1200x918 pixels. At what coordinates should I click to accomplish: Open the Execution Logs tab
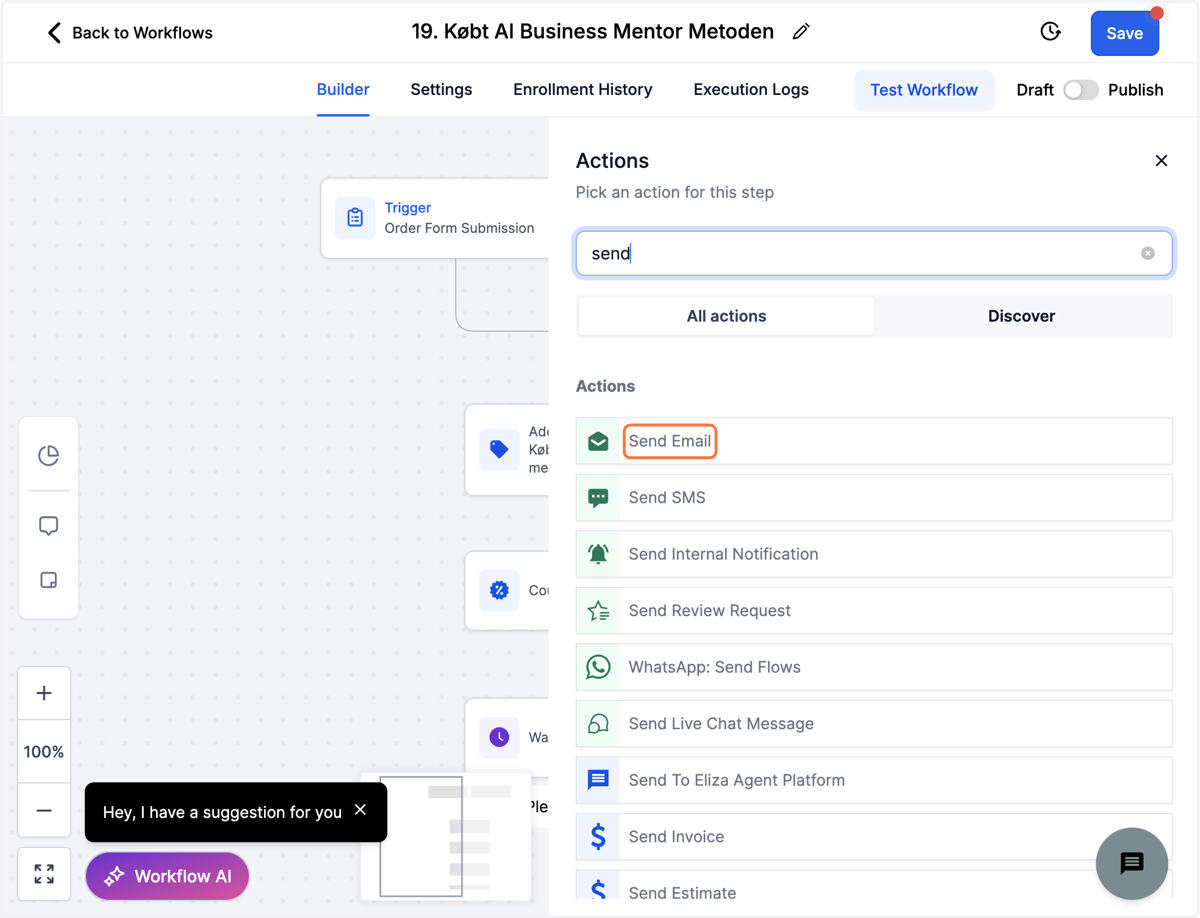(x=751, y=90)
